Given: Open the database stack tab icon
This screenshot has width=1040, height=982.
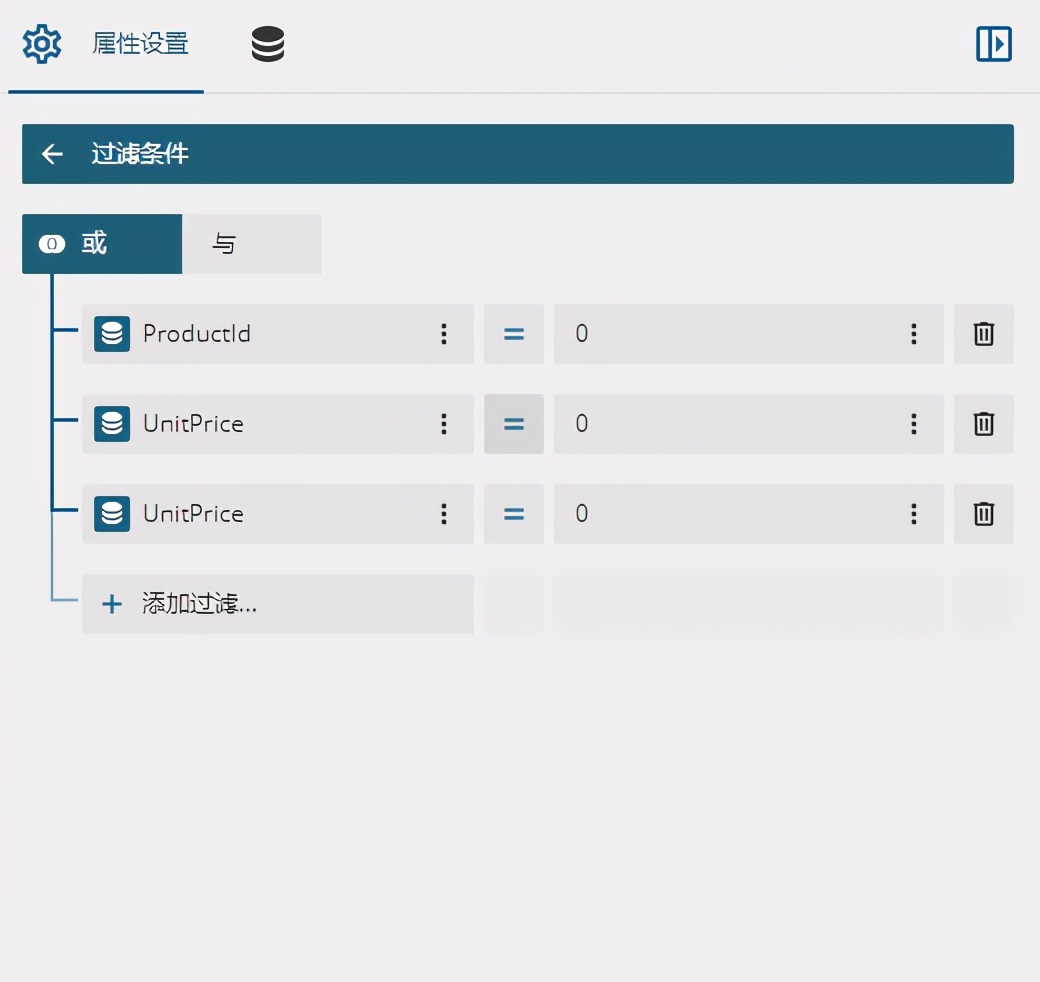Looking at the screenshot, I should coord(268,44).
